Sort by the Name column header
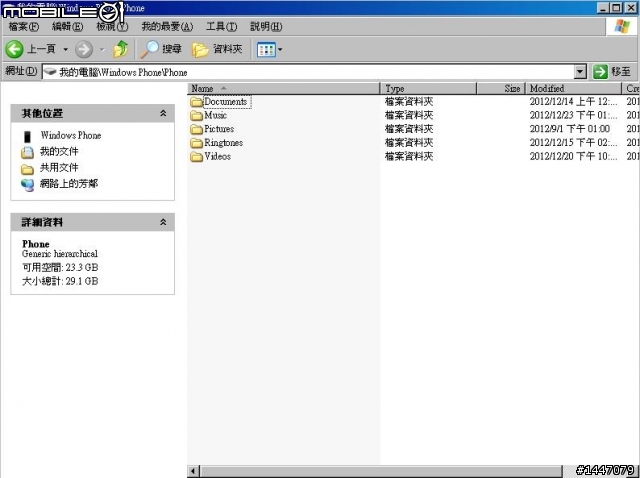Viewport: 640px width, 478px height. (284, 89)
